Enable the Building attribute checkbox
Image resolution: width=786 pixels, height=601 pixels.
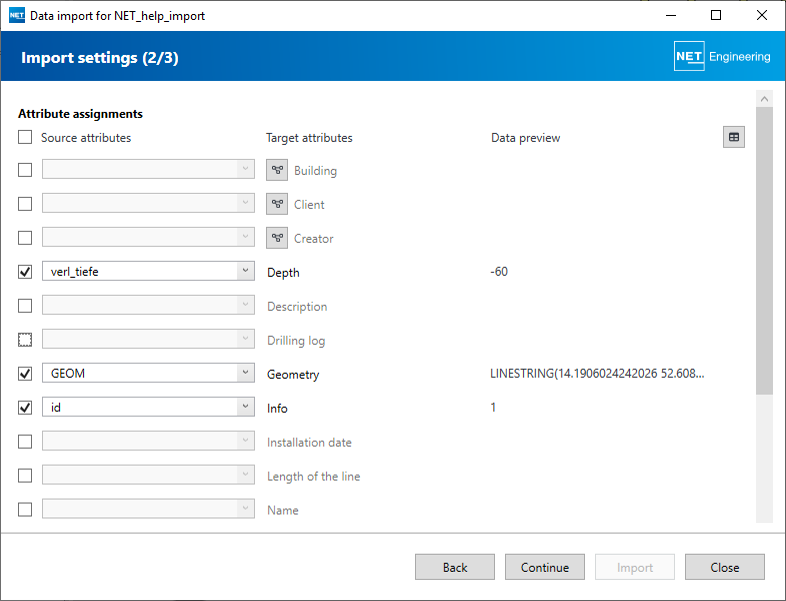[x=25, y=170]
